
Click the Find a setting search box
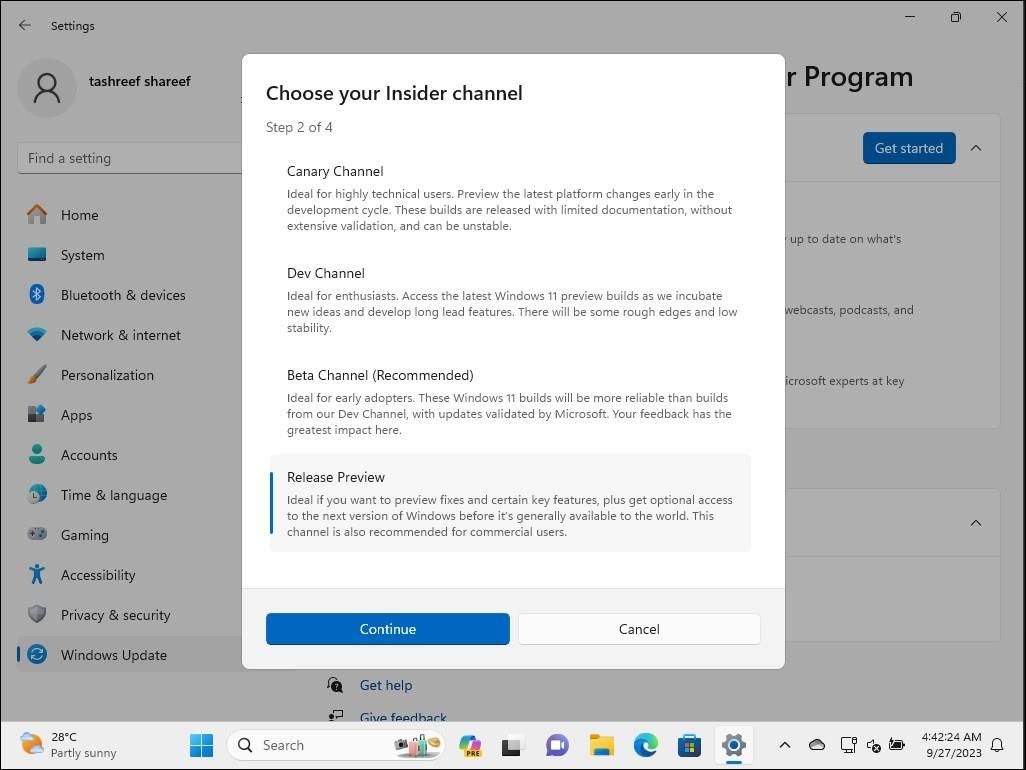coord(130,158)
